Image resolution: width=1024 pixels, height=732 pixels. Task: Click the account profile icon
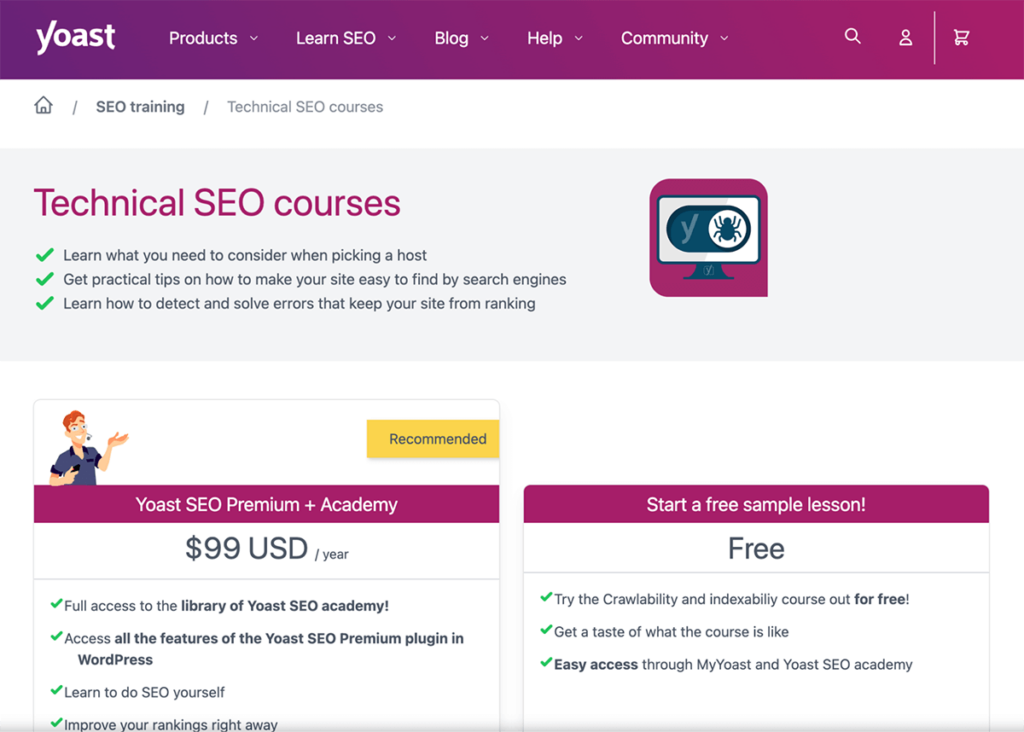coord(905,38)
